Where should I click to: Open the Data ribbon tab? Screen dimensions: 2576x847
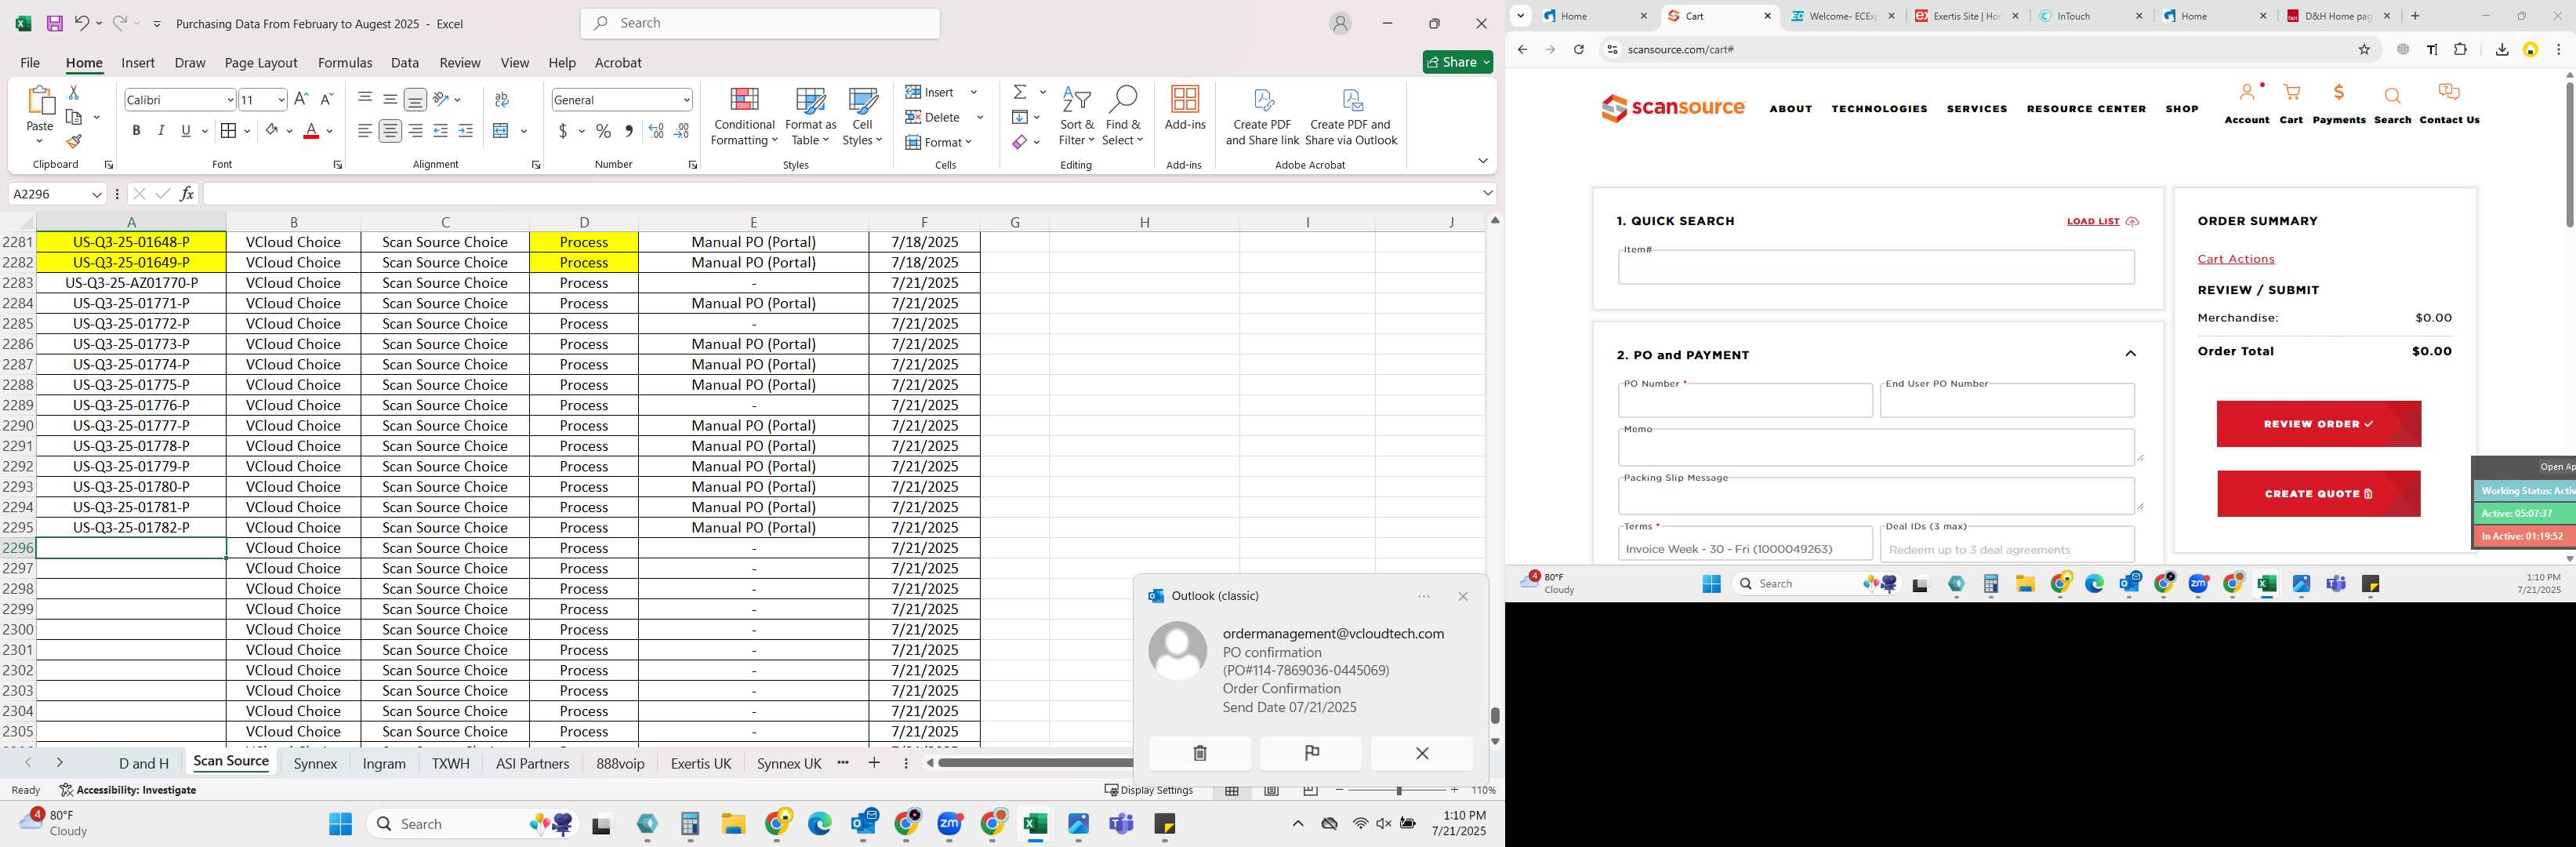point(405,62)
